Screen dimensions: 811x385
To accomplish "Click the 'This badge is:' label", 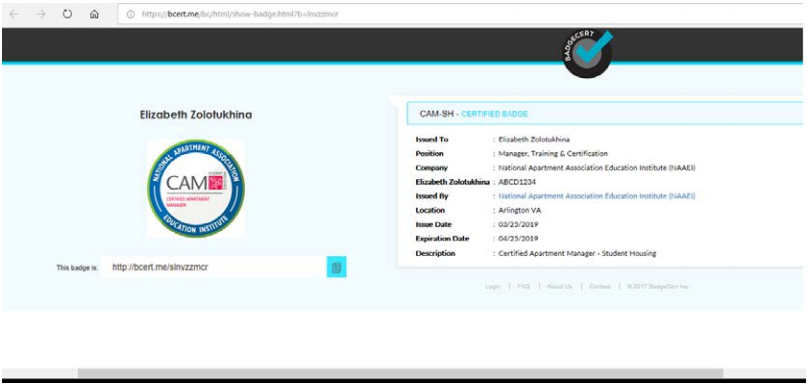I will (77, 268).
